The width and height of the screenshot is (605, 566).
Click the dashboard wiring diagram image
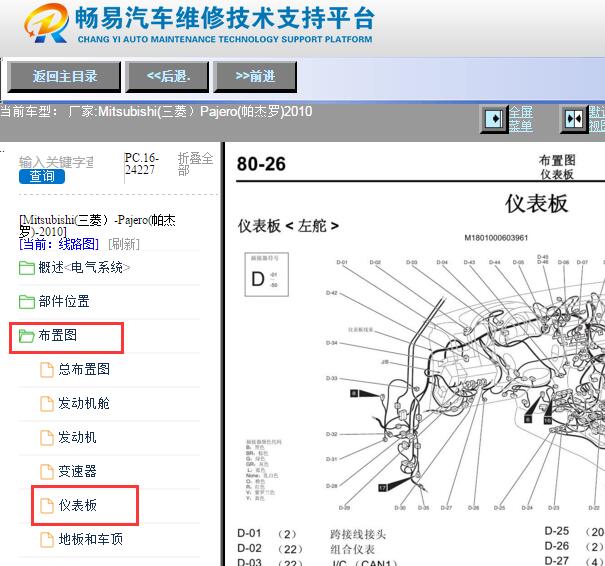465,382
